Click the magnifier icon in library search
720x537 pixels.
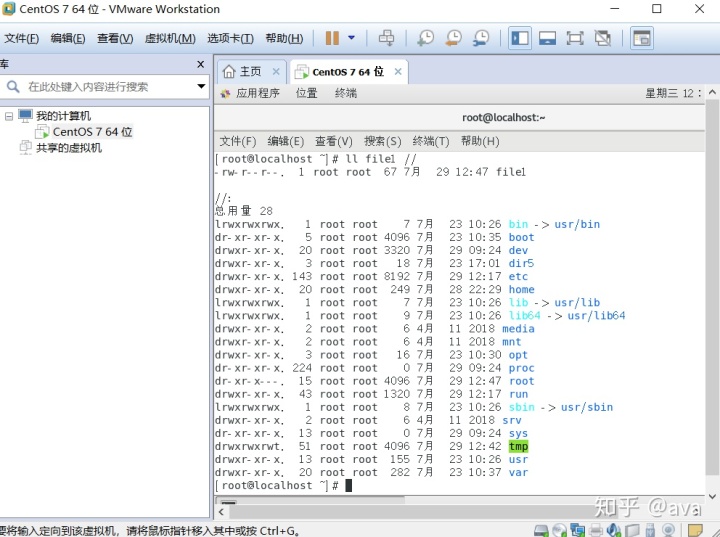[x=13, y=86]
